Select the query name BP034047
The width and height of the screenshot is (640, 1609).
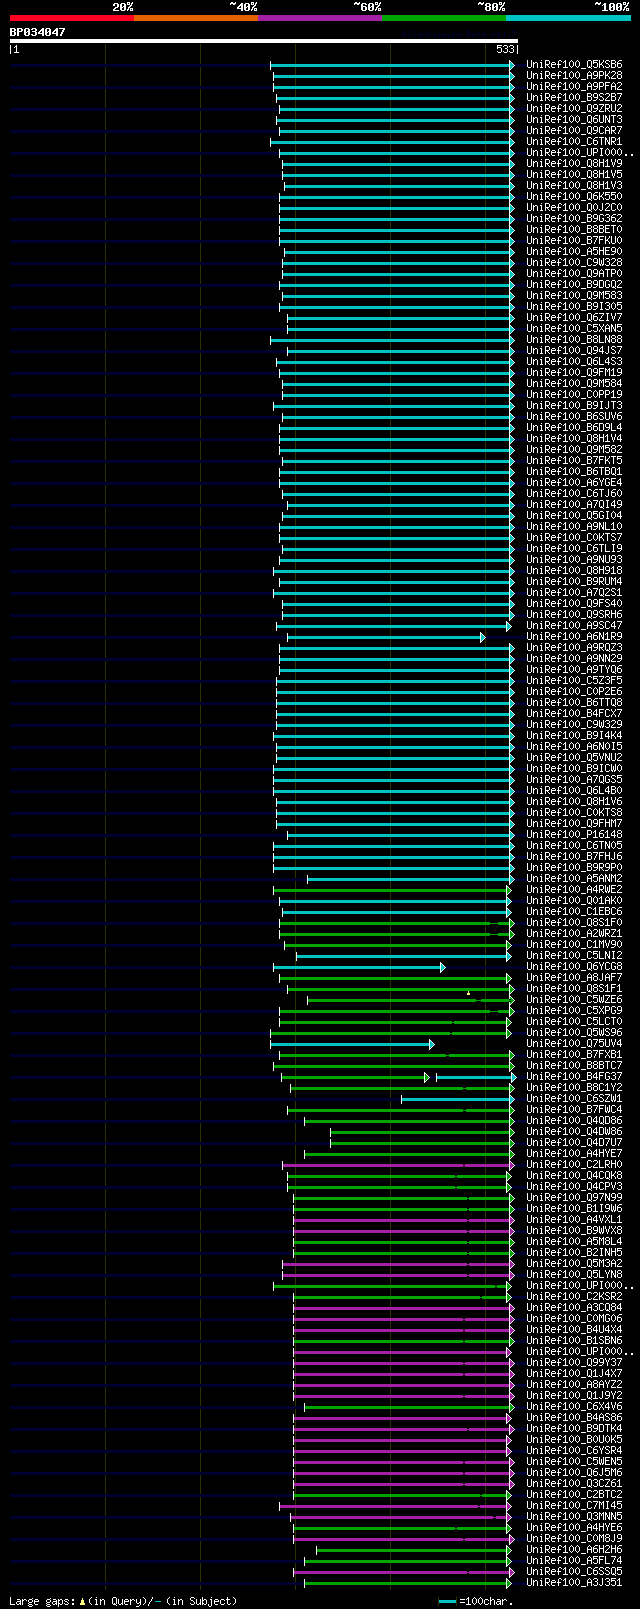(38, 32)
